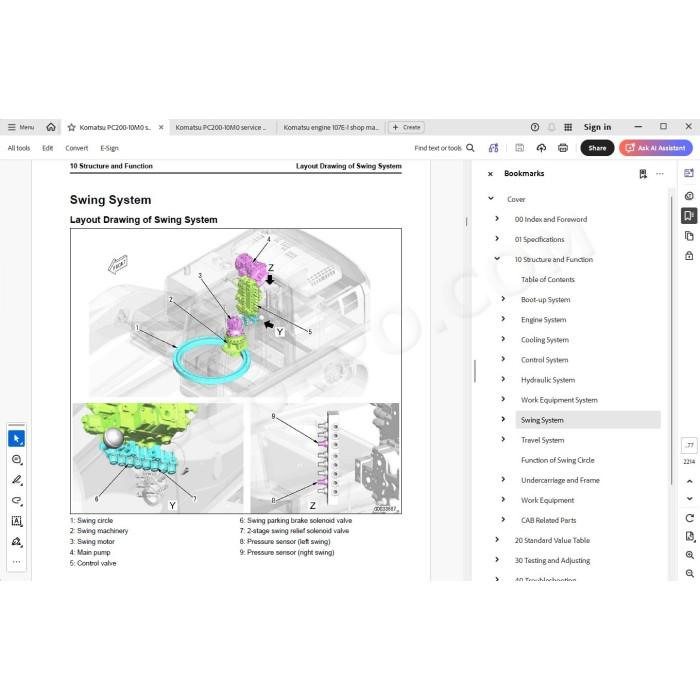Add a new bookmark icon in Bookmarks panel
Screen dimensions: 700x700
tap(642, 174)
